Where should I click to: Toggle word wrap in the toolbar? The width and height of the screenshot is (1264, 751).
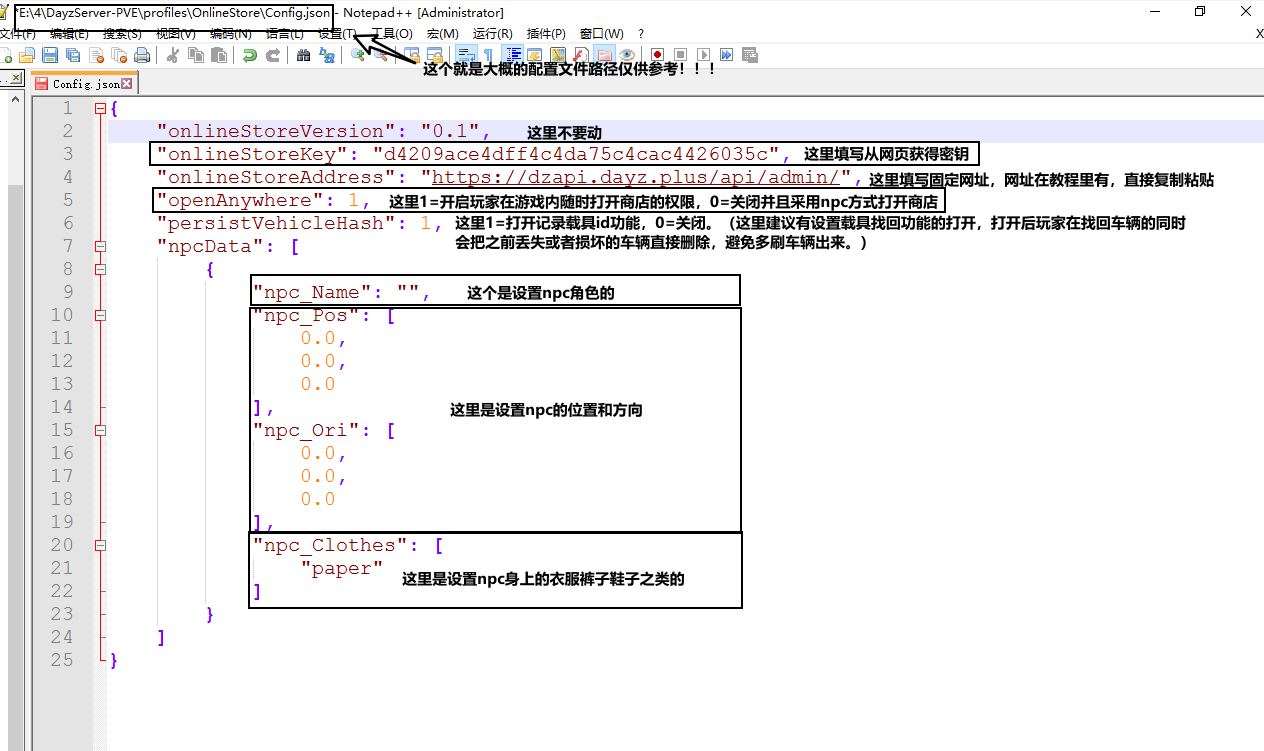click(465, 55)
